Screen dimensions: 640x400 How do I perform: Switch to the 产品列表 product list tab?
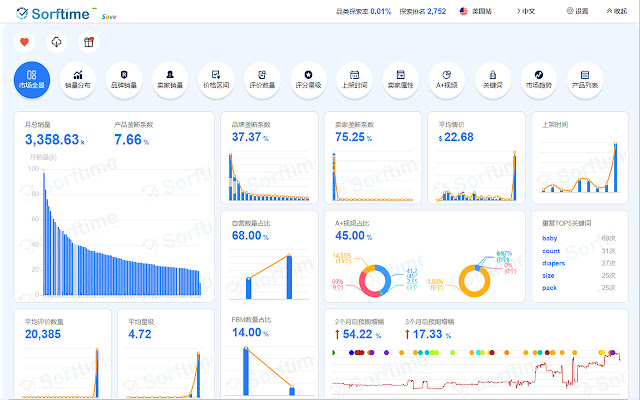585,79
